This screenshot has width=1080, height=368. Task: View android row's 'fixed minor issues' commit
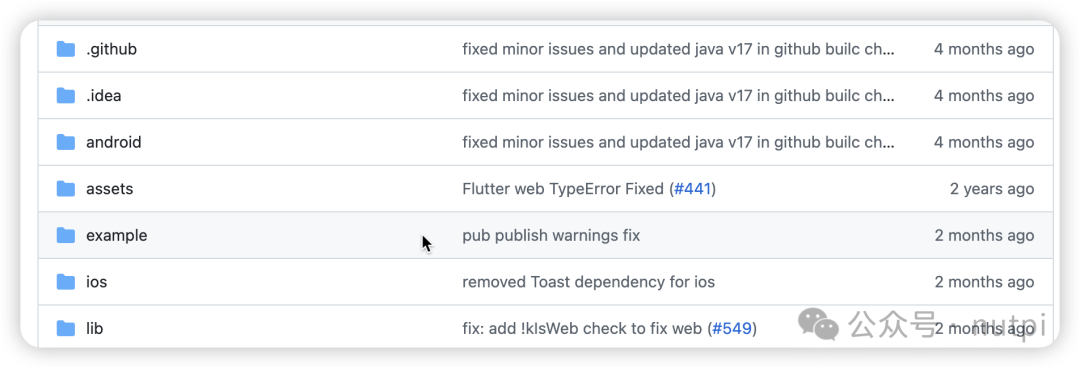click(x=678, y=143)
